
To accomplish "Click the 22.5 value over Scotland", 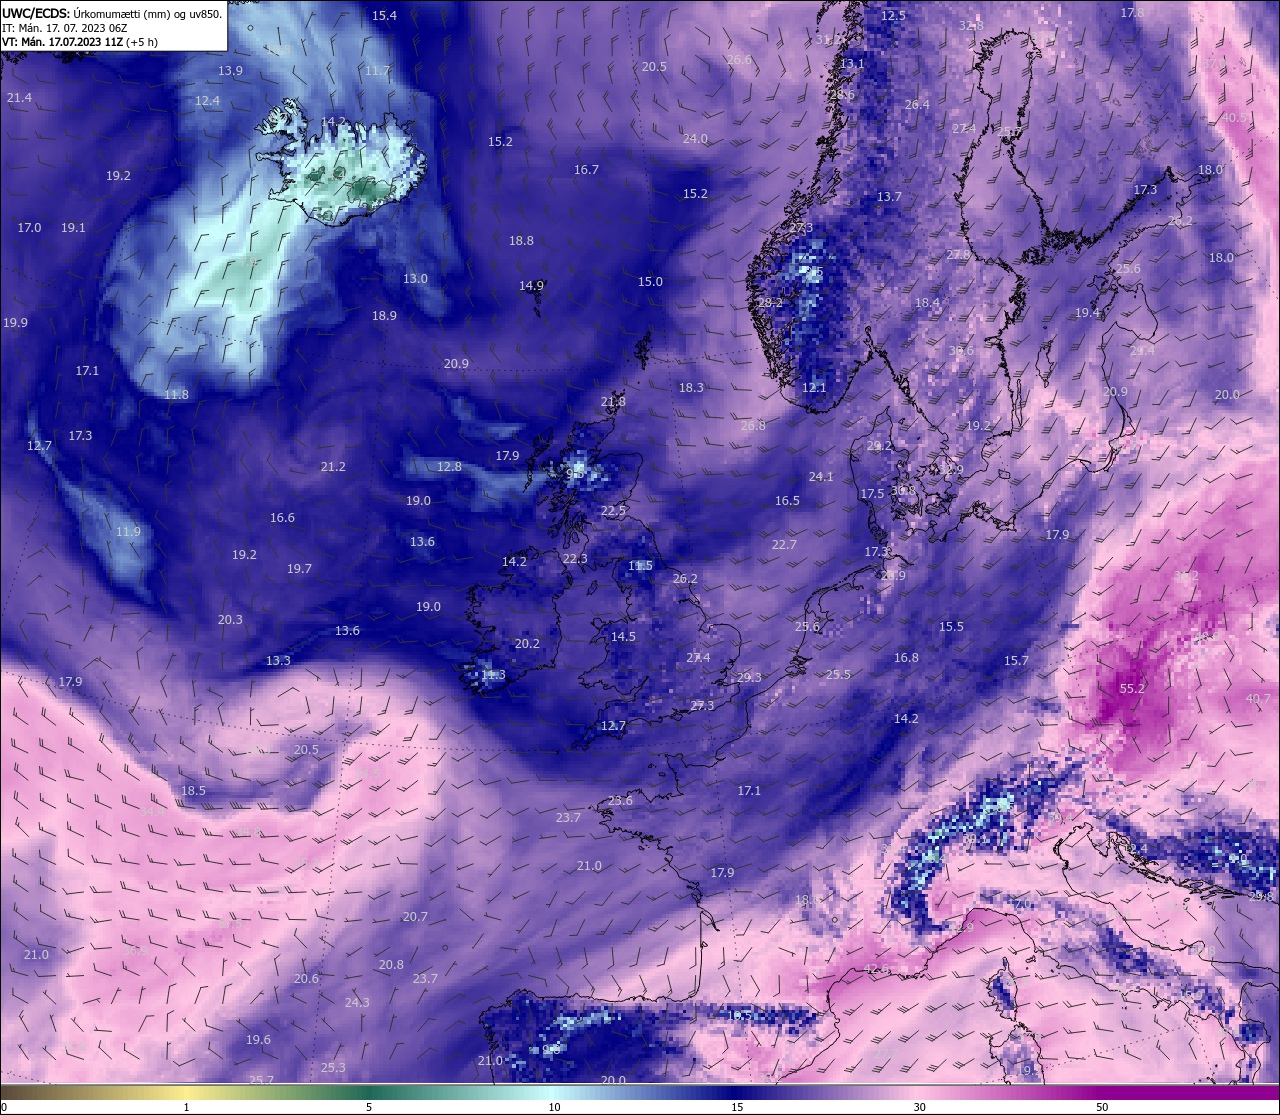I will pyautogui.click(x=613, y=511).
